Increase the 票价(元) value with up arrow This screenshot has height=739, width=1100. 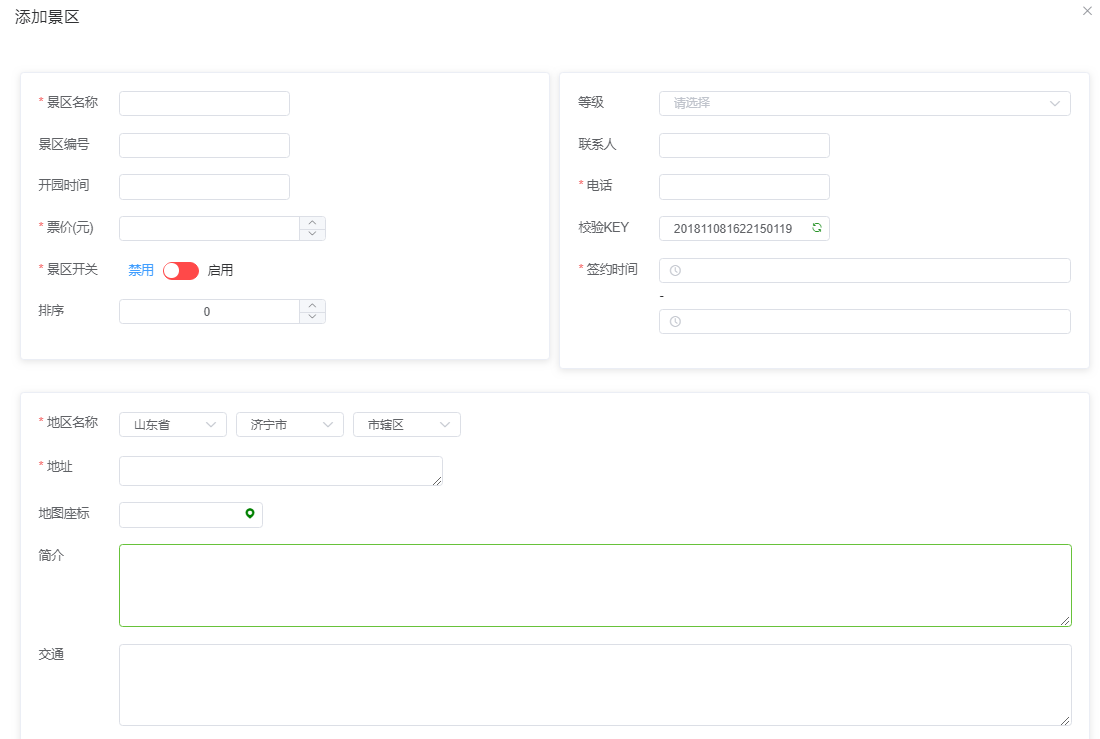(x=312, y=222)
